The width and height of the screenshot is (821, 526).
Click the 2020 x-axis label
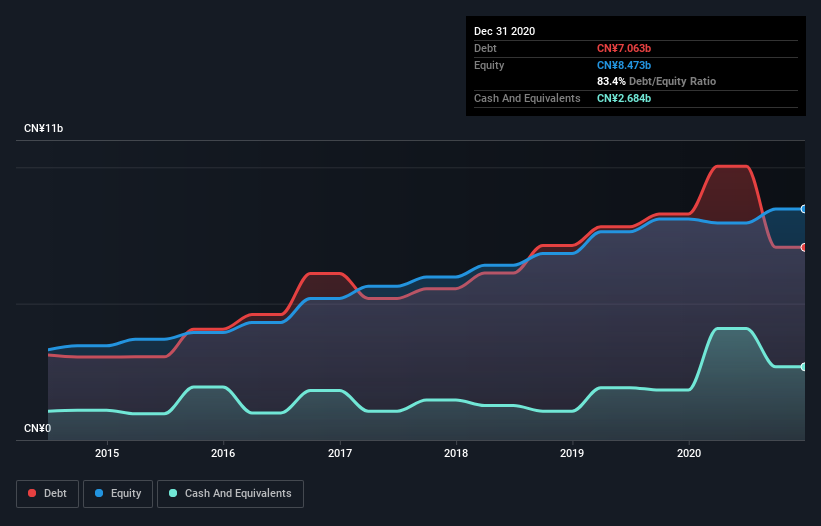point(689,453)
